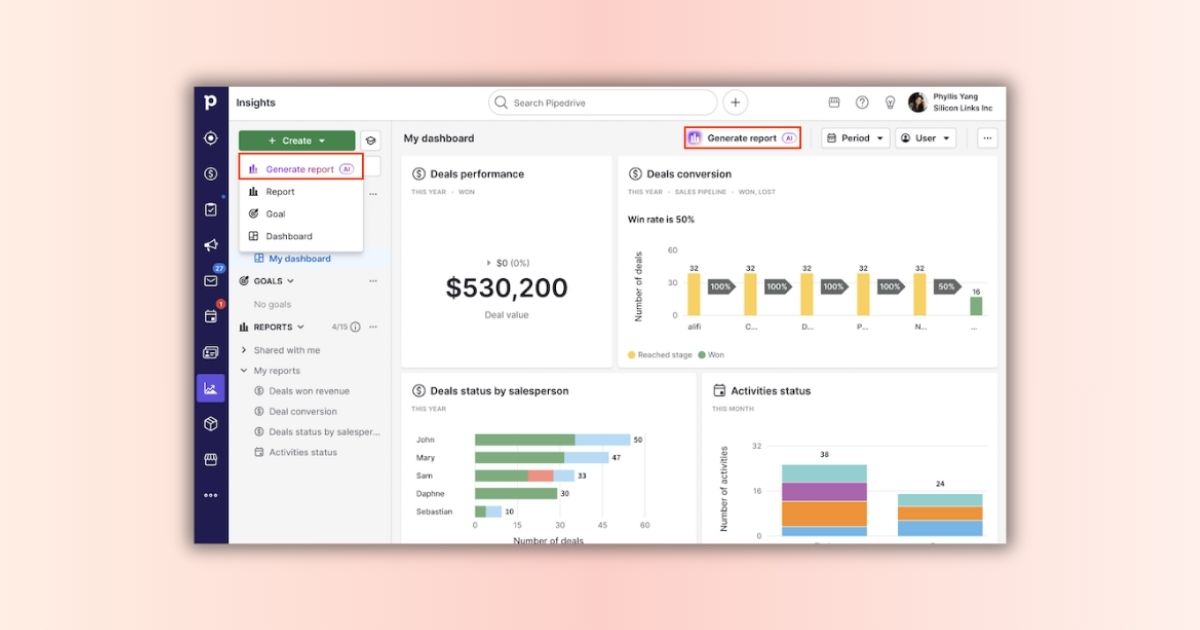This screenshot has height=630, width=1200.
Task: Click the Goals target icon in sidebar
Action: tap(244, 281)
